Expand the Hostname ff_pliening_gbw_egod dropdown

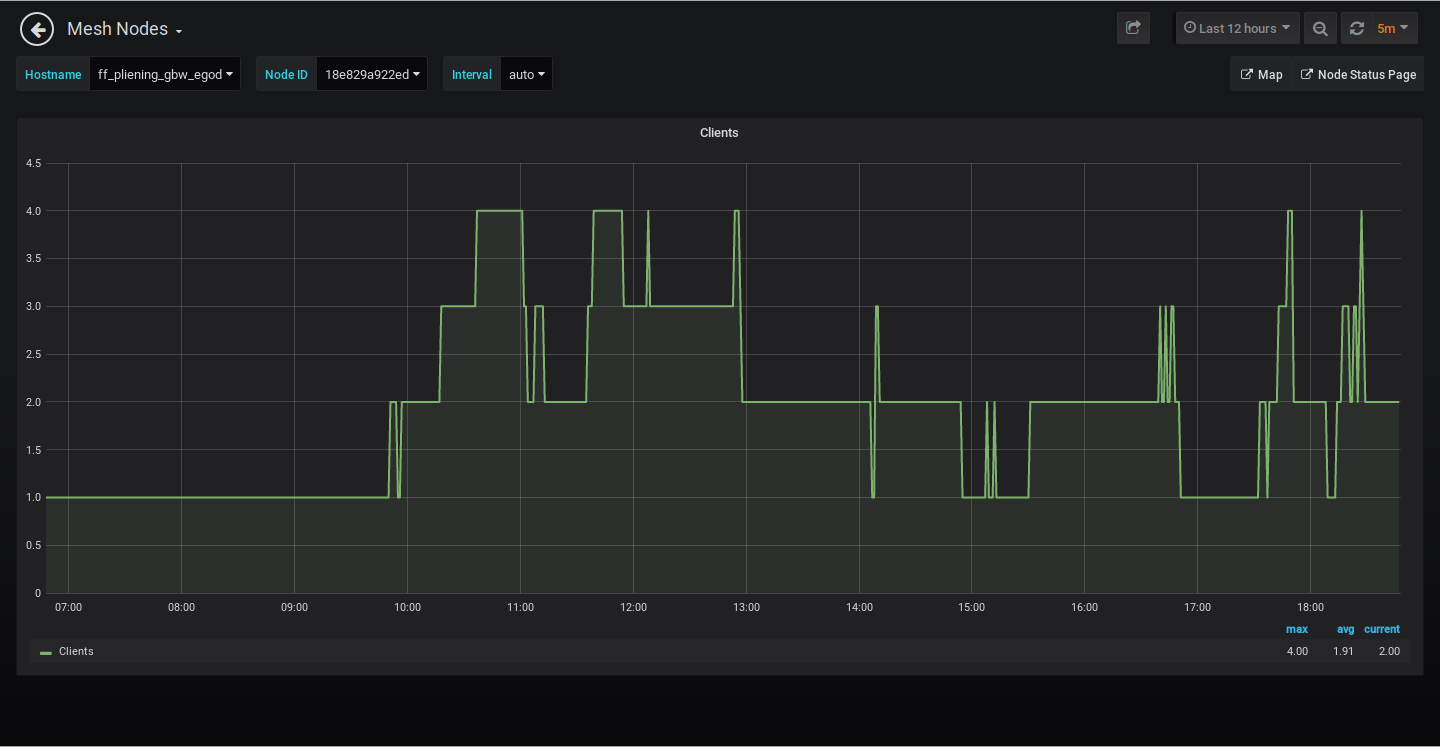[165, 74]
